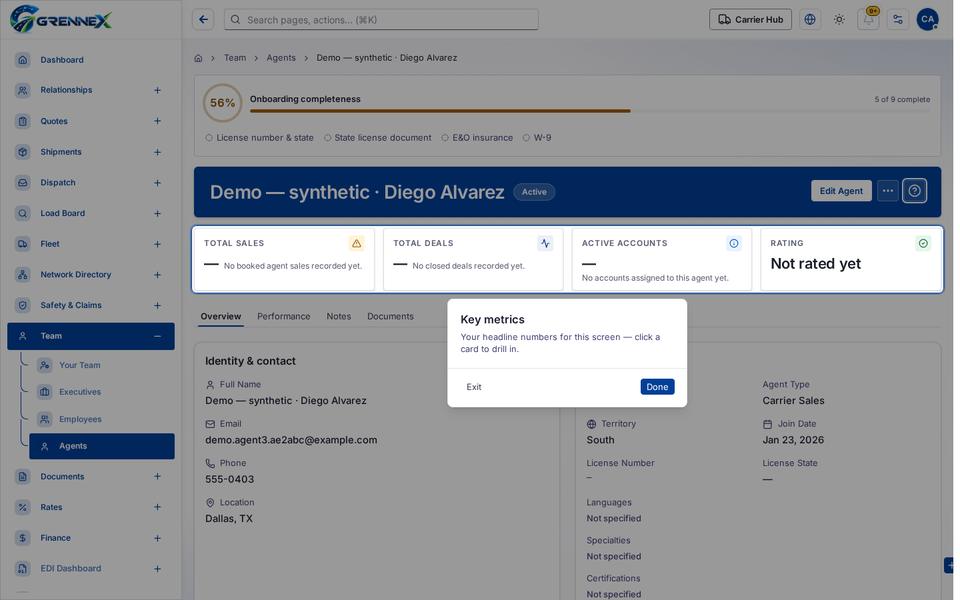Expand the Finance sidebar section
960x600 pixels.
pos(157,538)
